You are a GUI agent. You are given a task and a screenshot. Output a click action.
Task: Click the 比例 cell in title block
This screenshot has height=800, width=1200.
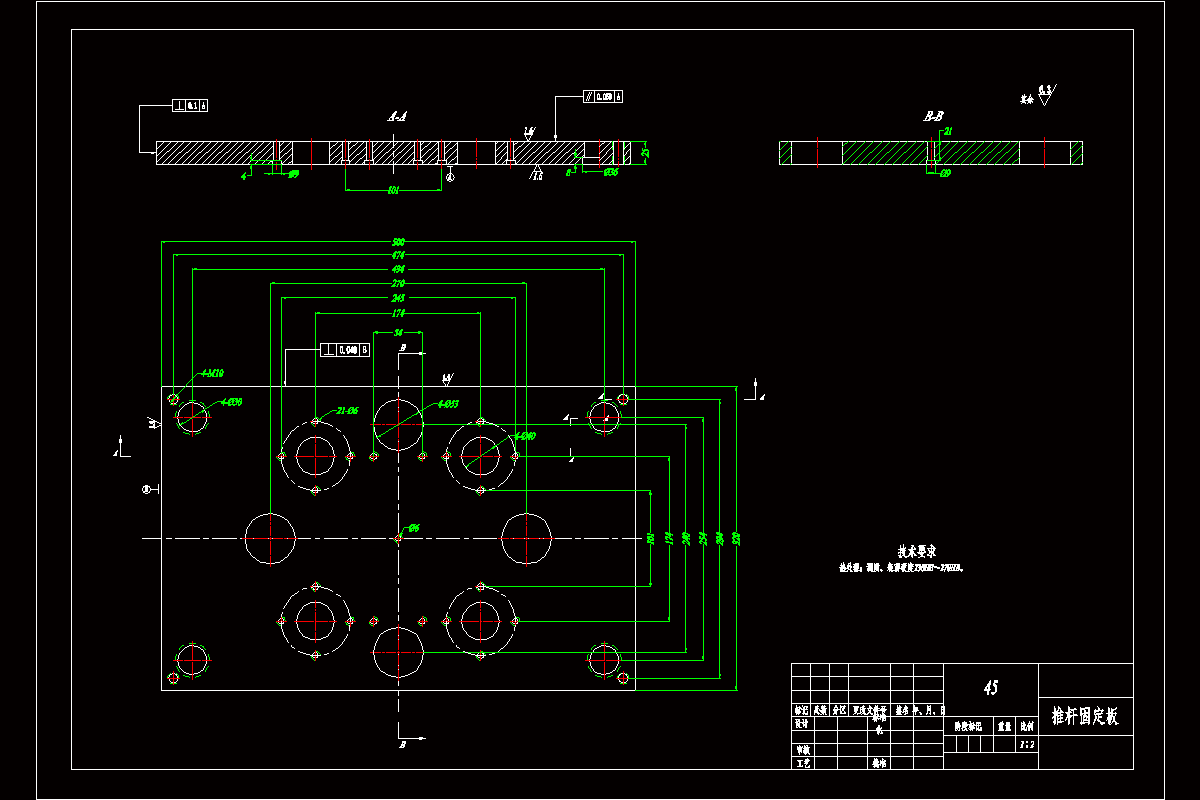click(x=1026, y=727)
